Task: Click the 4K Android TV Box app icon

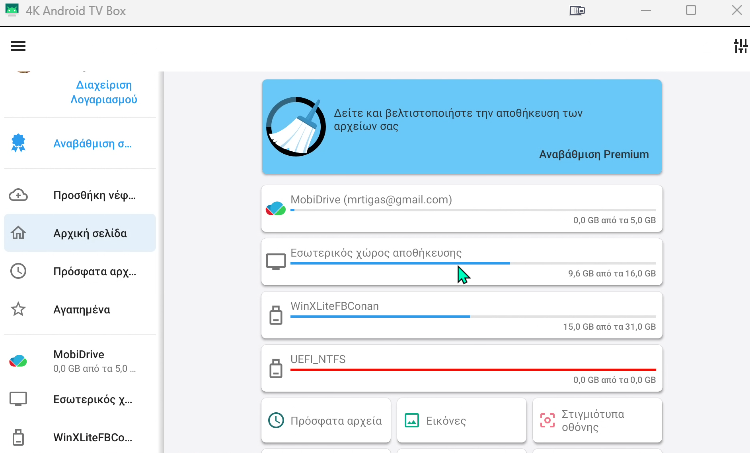Action: pyautogui.click(x=12, y=10)
